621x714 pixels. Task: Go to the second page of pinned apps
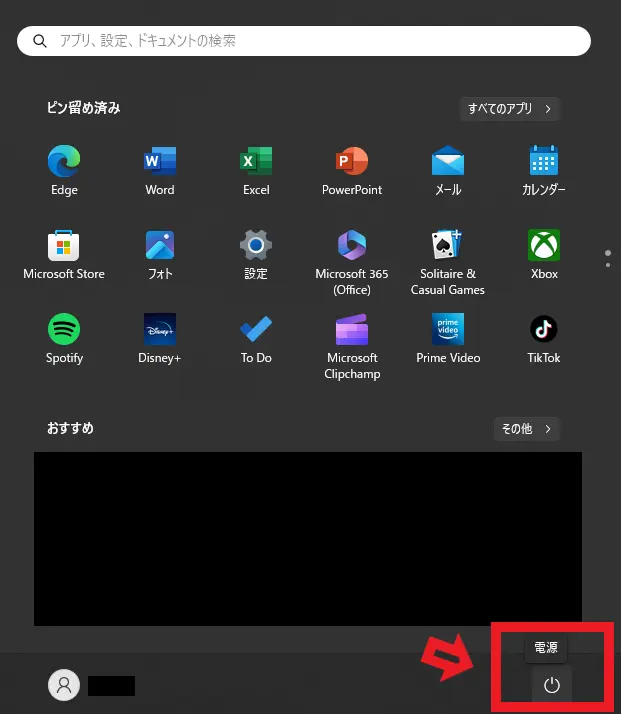pos(608,265)
